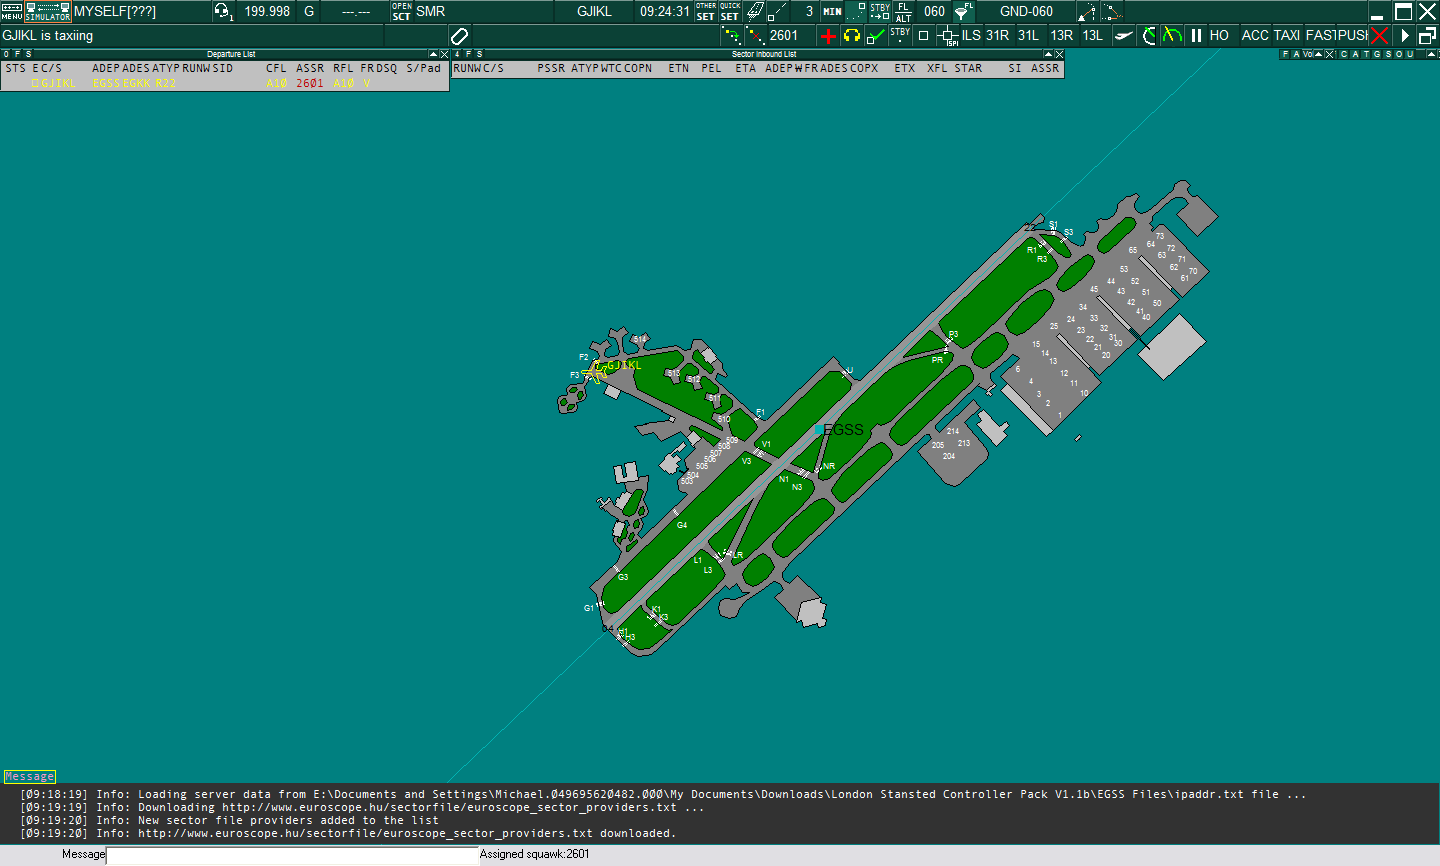Click the red plus emergency icon

point(828,36)
